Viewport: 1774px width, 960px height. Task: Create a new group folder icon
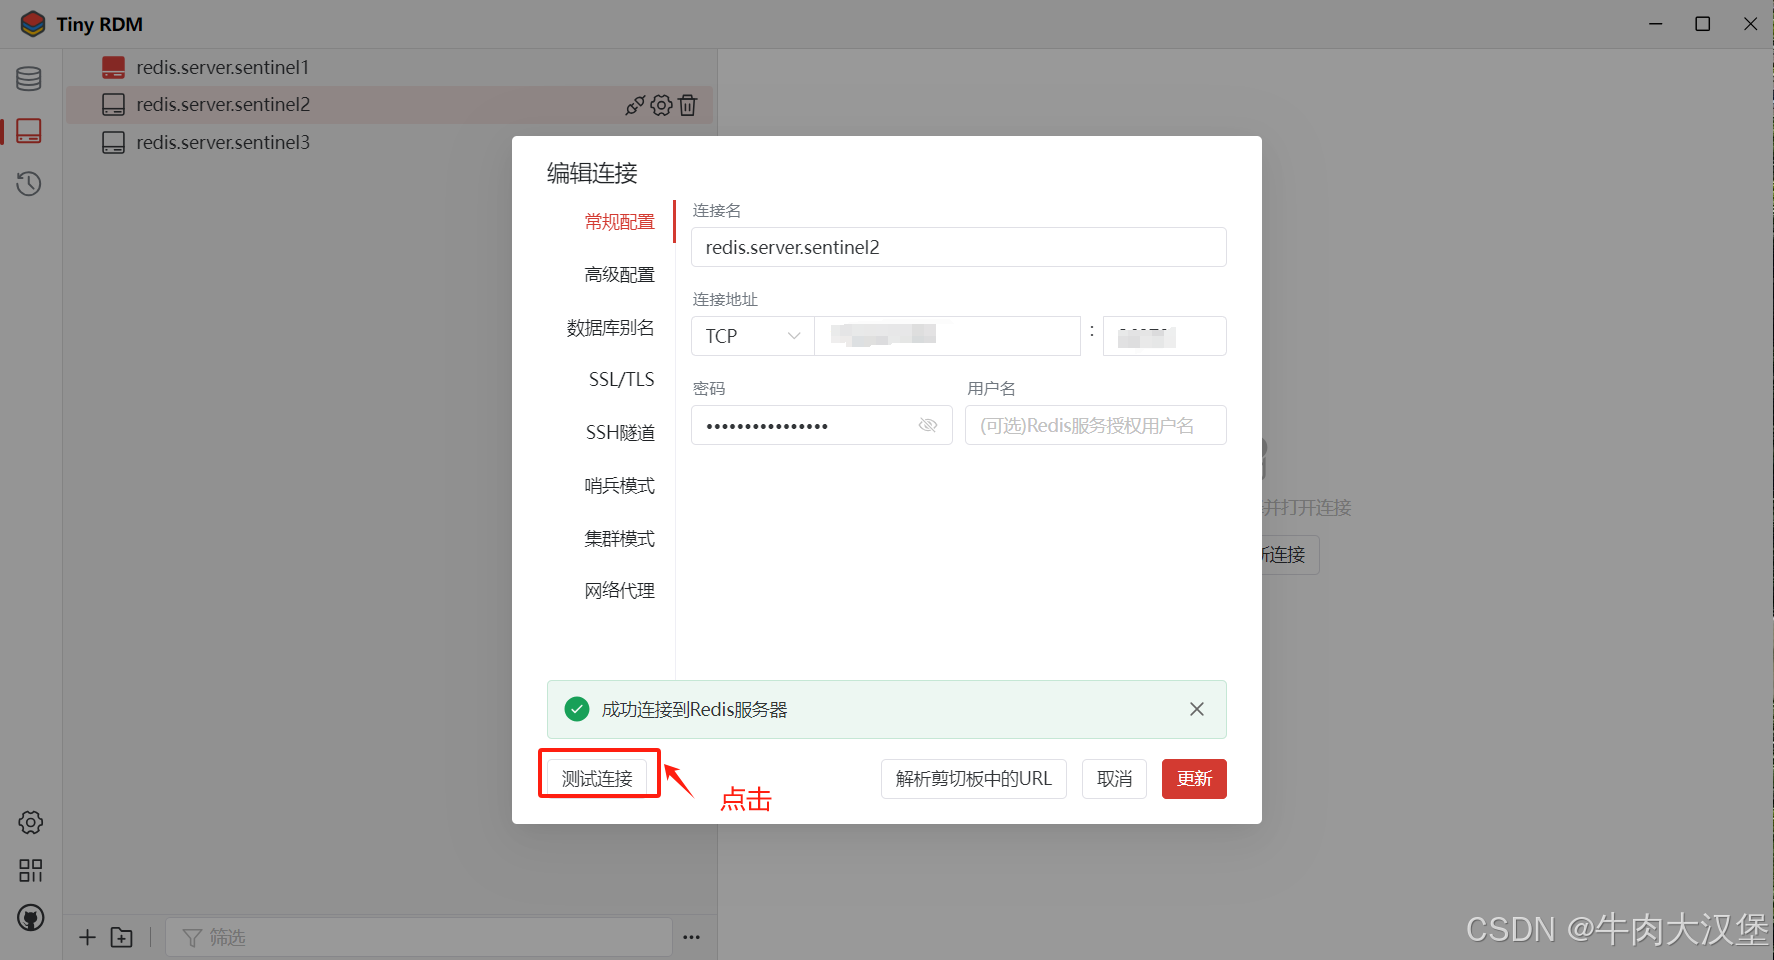(122, 937)
